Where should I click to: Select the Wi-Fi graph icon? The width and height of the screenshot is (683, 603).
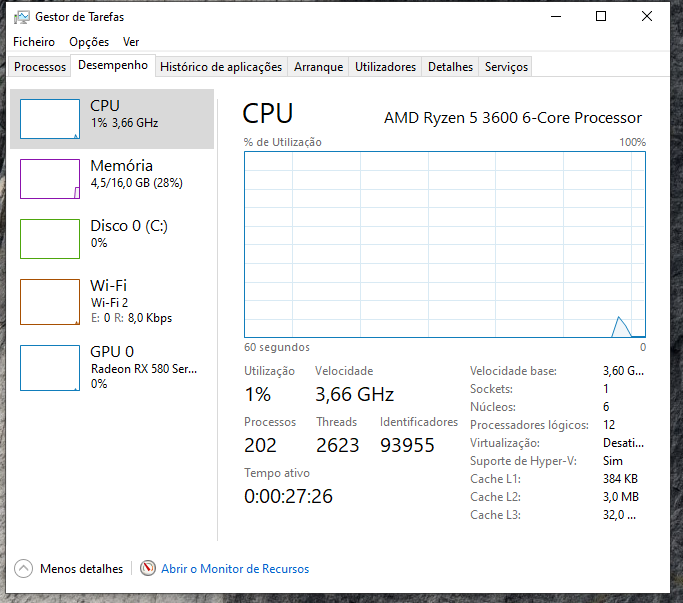(50, 302)
